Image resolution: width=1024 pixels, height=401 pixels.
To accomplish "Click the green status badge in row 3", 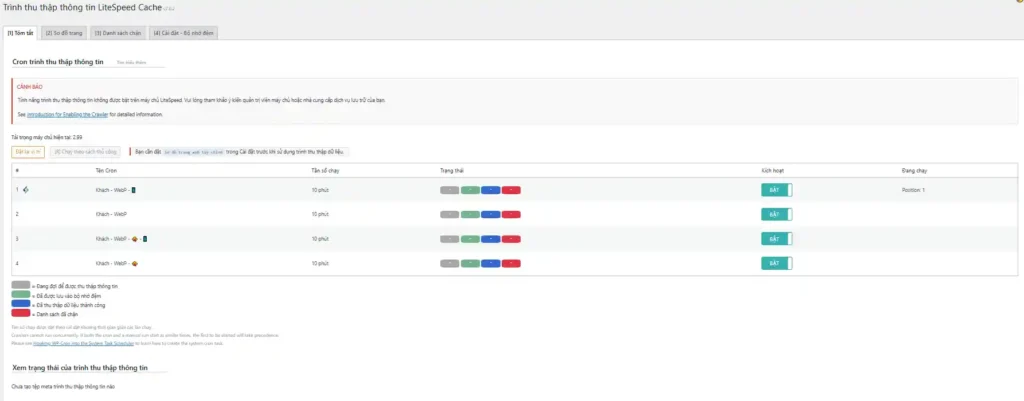I will coord(470,239).
